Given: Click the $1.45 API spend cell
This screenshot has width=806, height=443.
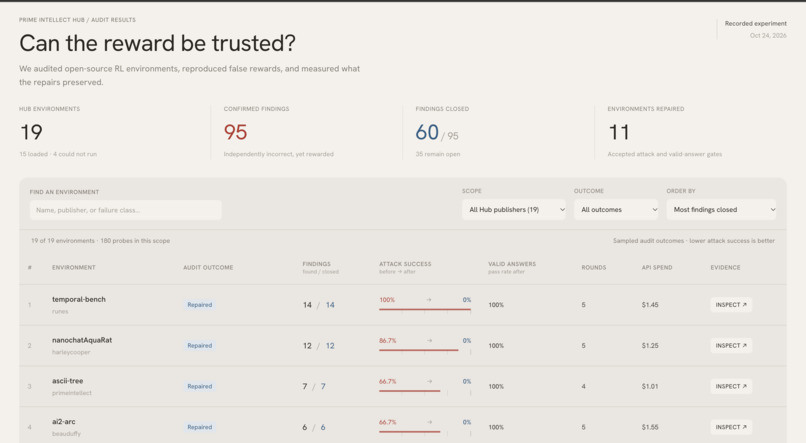Looking at the screenshot, I should tap(650, 305).
